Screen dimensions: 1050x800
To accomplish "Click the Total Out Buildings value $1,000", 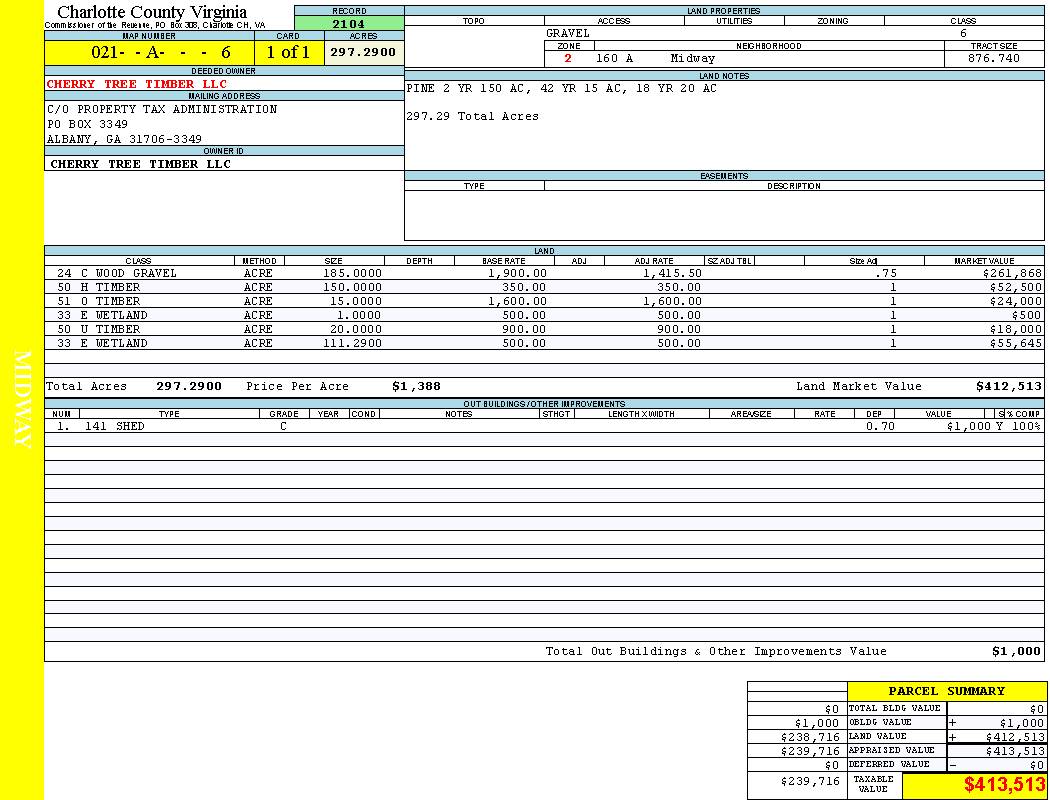I will pyautogui.click(x=1015, y=651).
